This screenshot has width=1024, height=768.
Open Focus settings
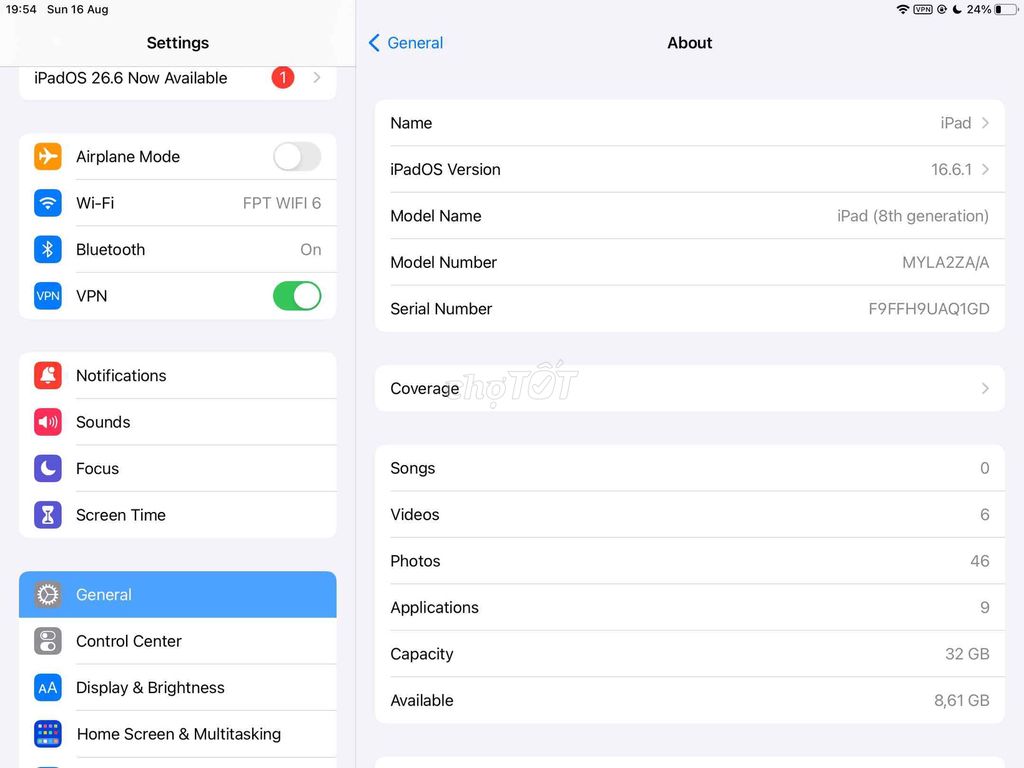(x=178, y=468)
